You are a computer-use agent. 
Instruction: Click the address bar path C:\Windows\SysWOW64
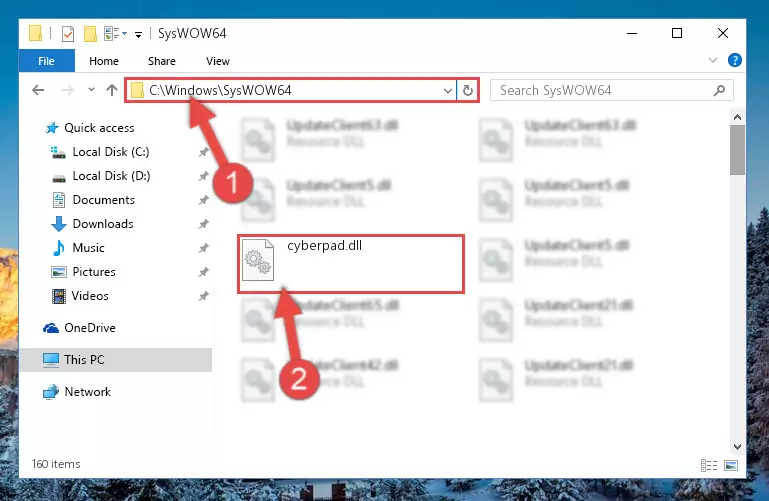220,90
